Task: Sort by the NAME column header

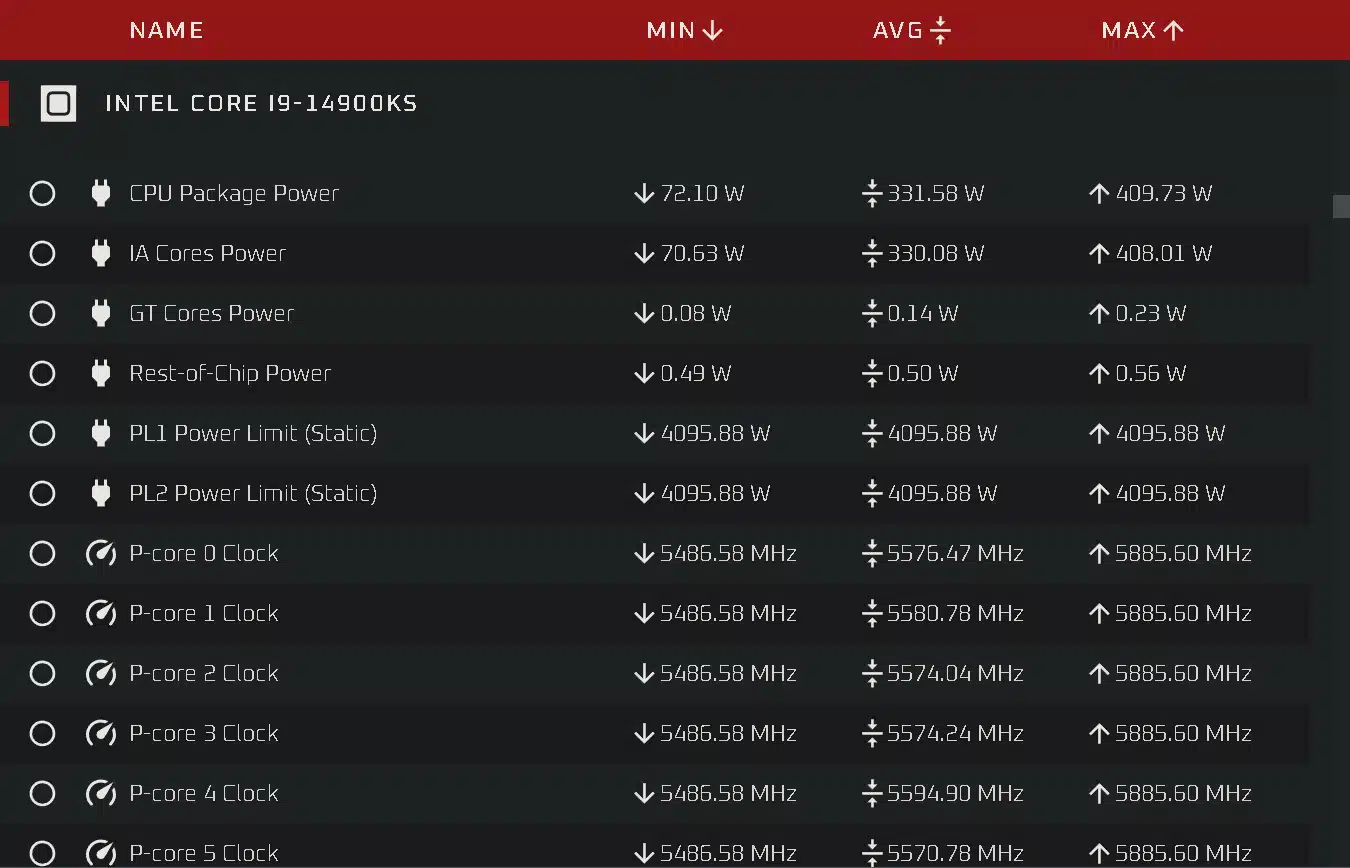Action: (x=166, y=30)
